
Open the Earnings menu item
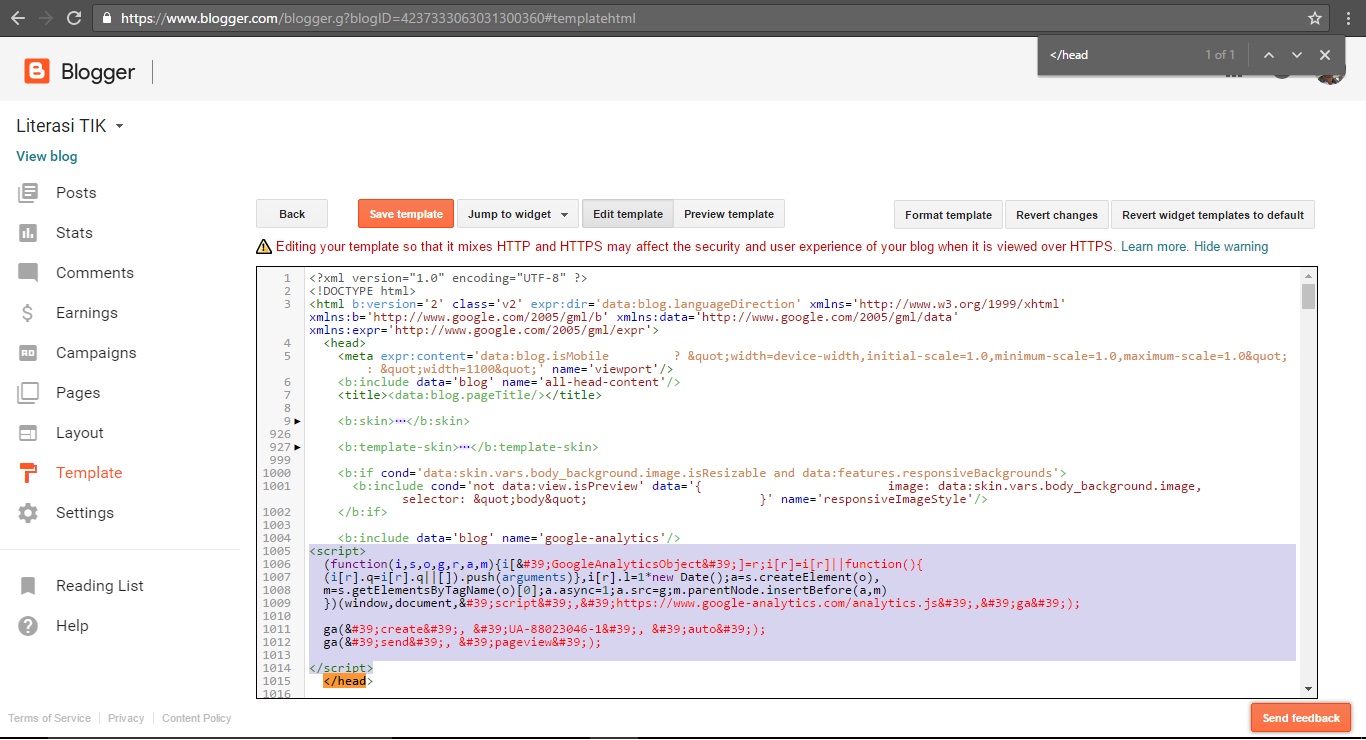coord(87,313)
